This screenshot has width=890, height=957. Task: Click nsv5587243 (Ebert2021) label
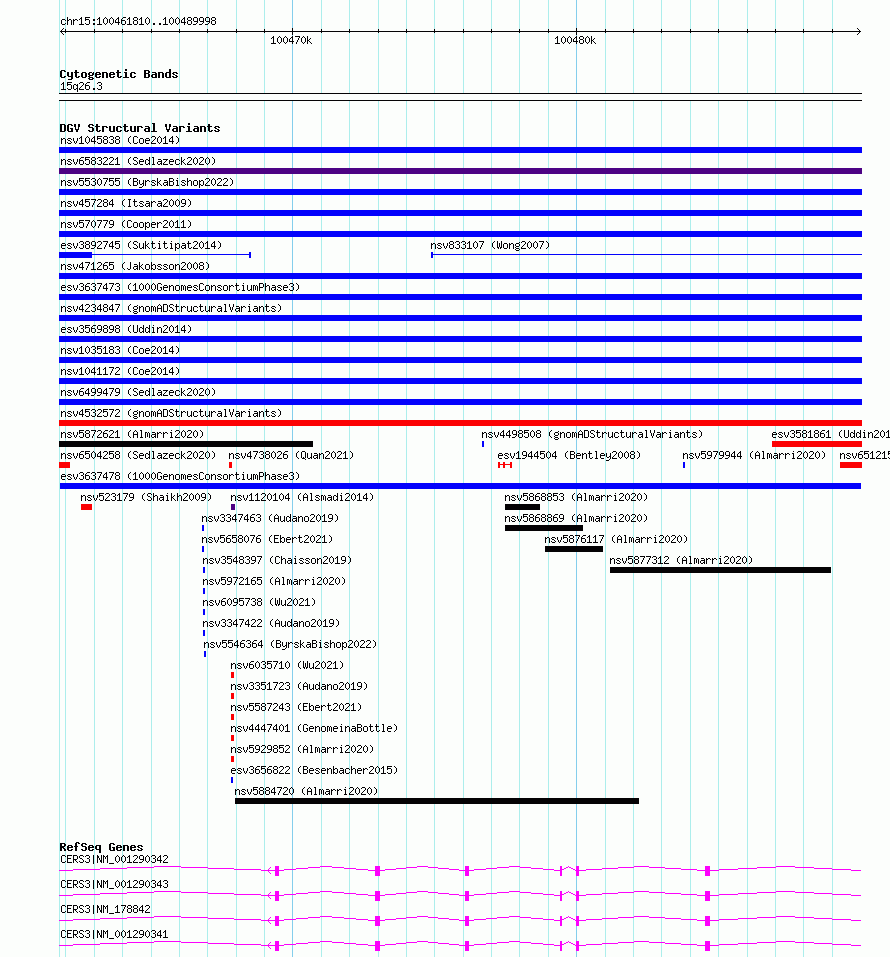click(x=296, y=707)
